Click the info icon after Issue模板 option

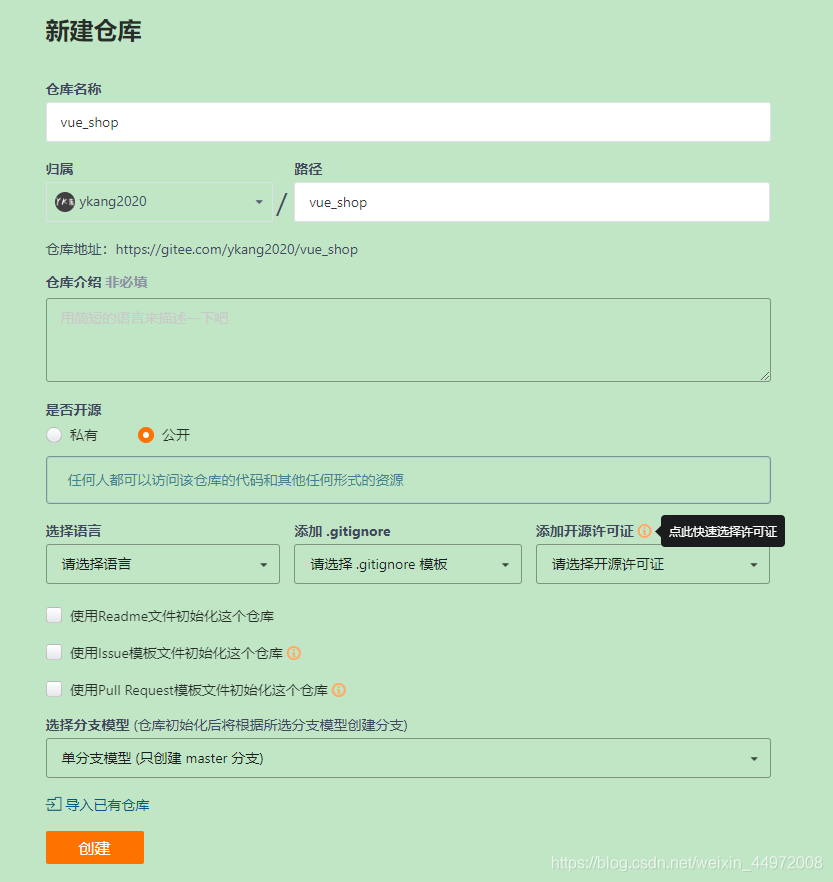pos(293,652)
